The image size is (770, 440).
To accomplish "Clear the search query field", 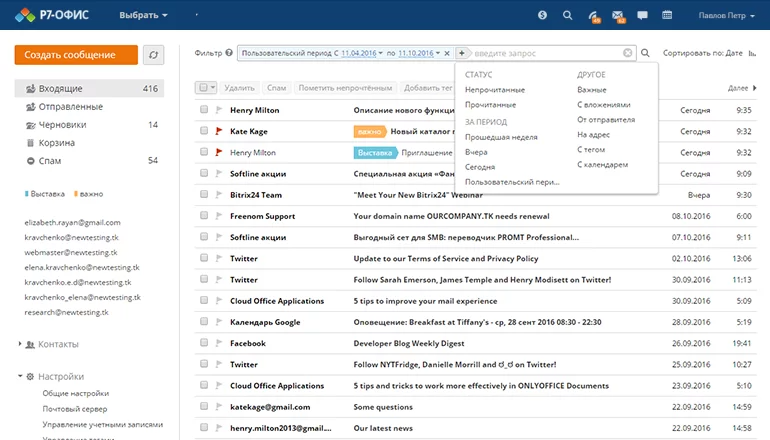I will click(628, 53).
